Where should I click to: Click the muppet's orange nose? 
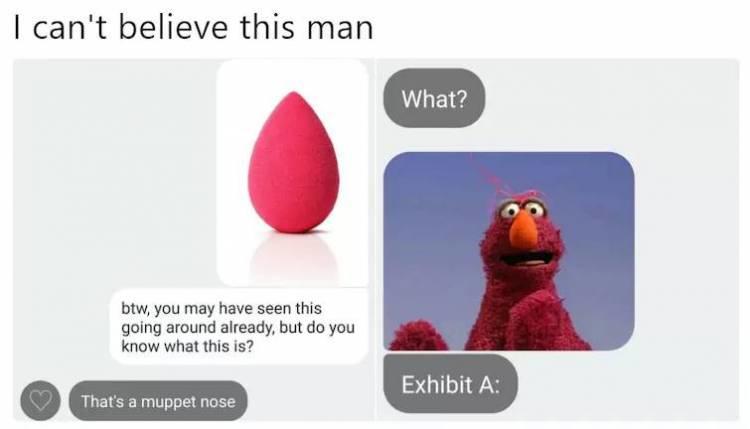tap(522, 229)
